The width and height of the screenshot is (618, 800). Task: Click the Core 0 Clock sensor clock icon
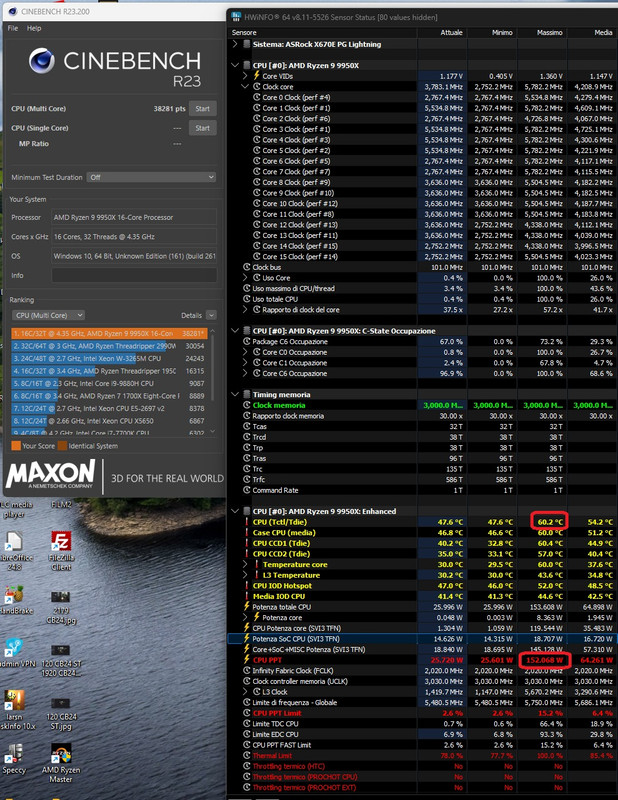point(257,97)
